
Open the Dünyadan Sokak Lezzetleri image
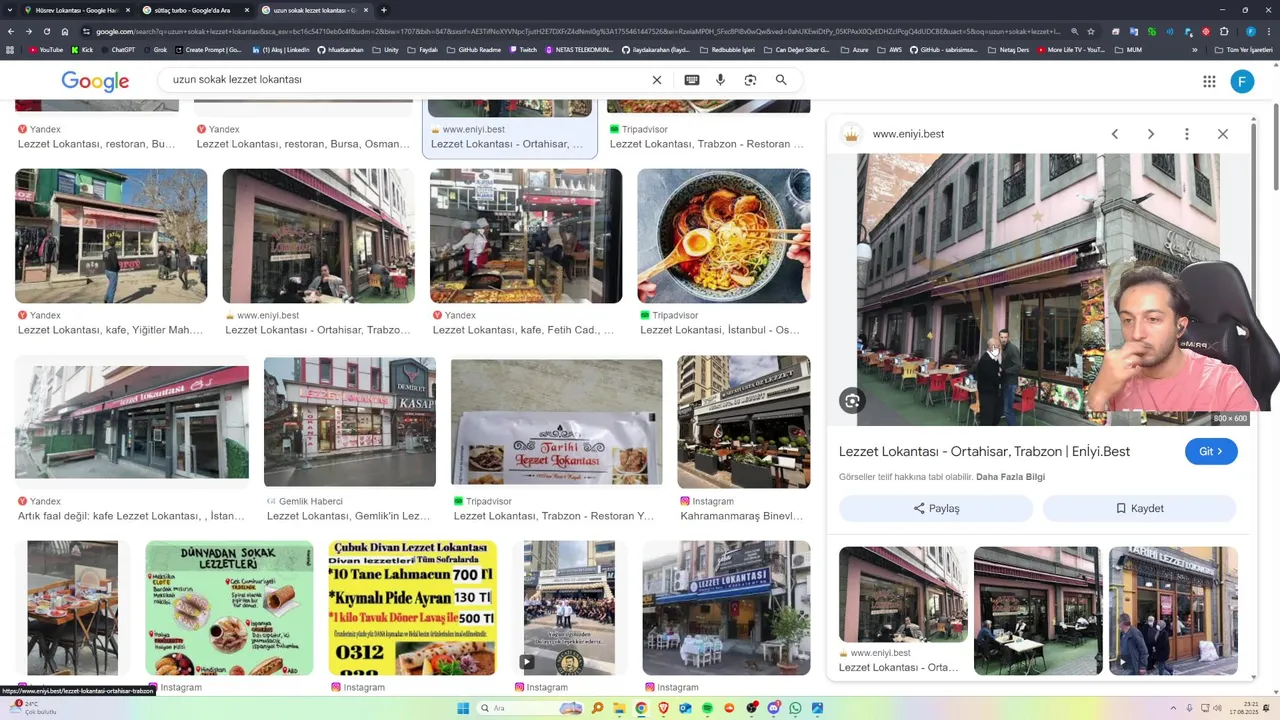[229, 608]
